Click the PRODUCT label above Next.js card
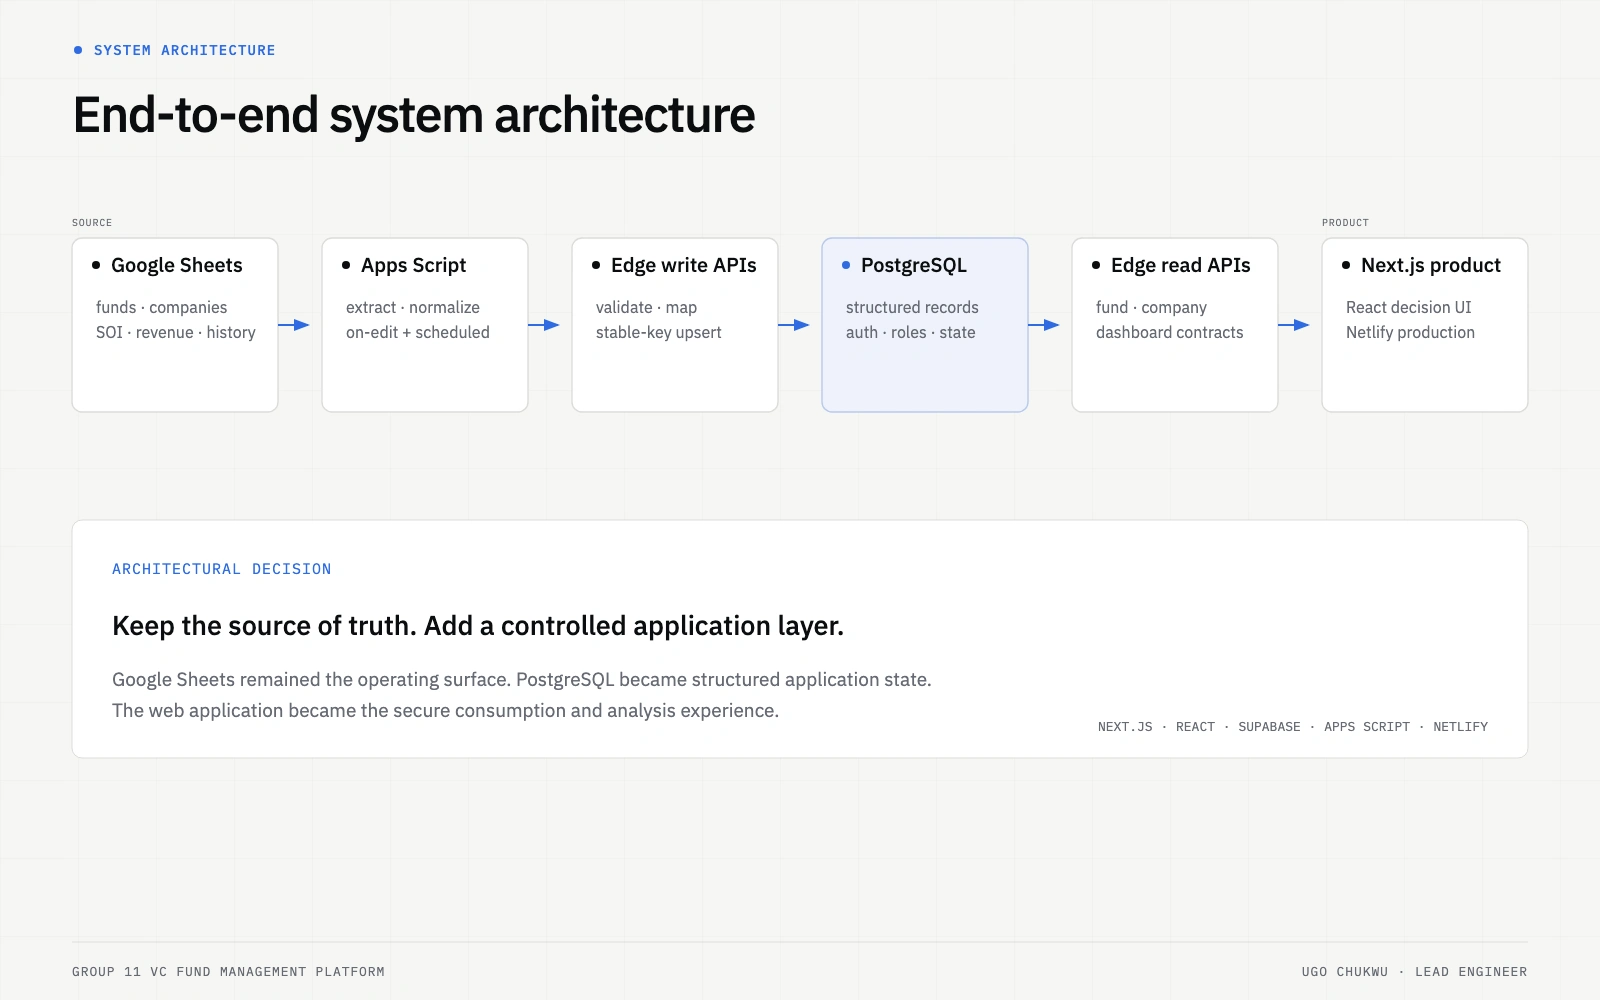The width and height of the screenshot is (1600, 1000). (1345, 223)
